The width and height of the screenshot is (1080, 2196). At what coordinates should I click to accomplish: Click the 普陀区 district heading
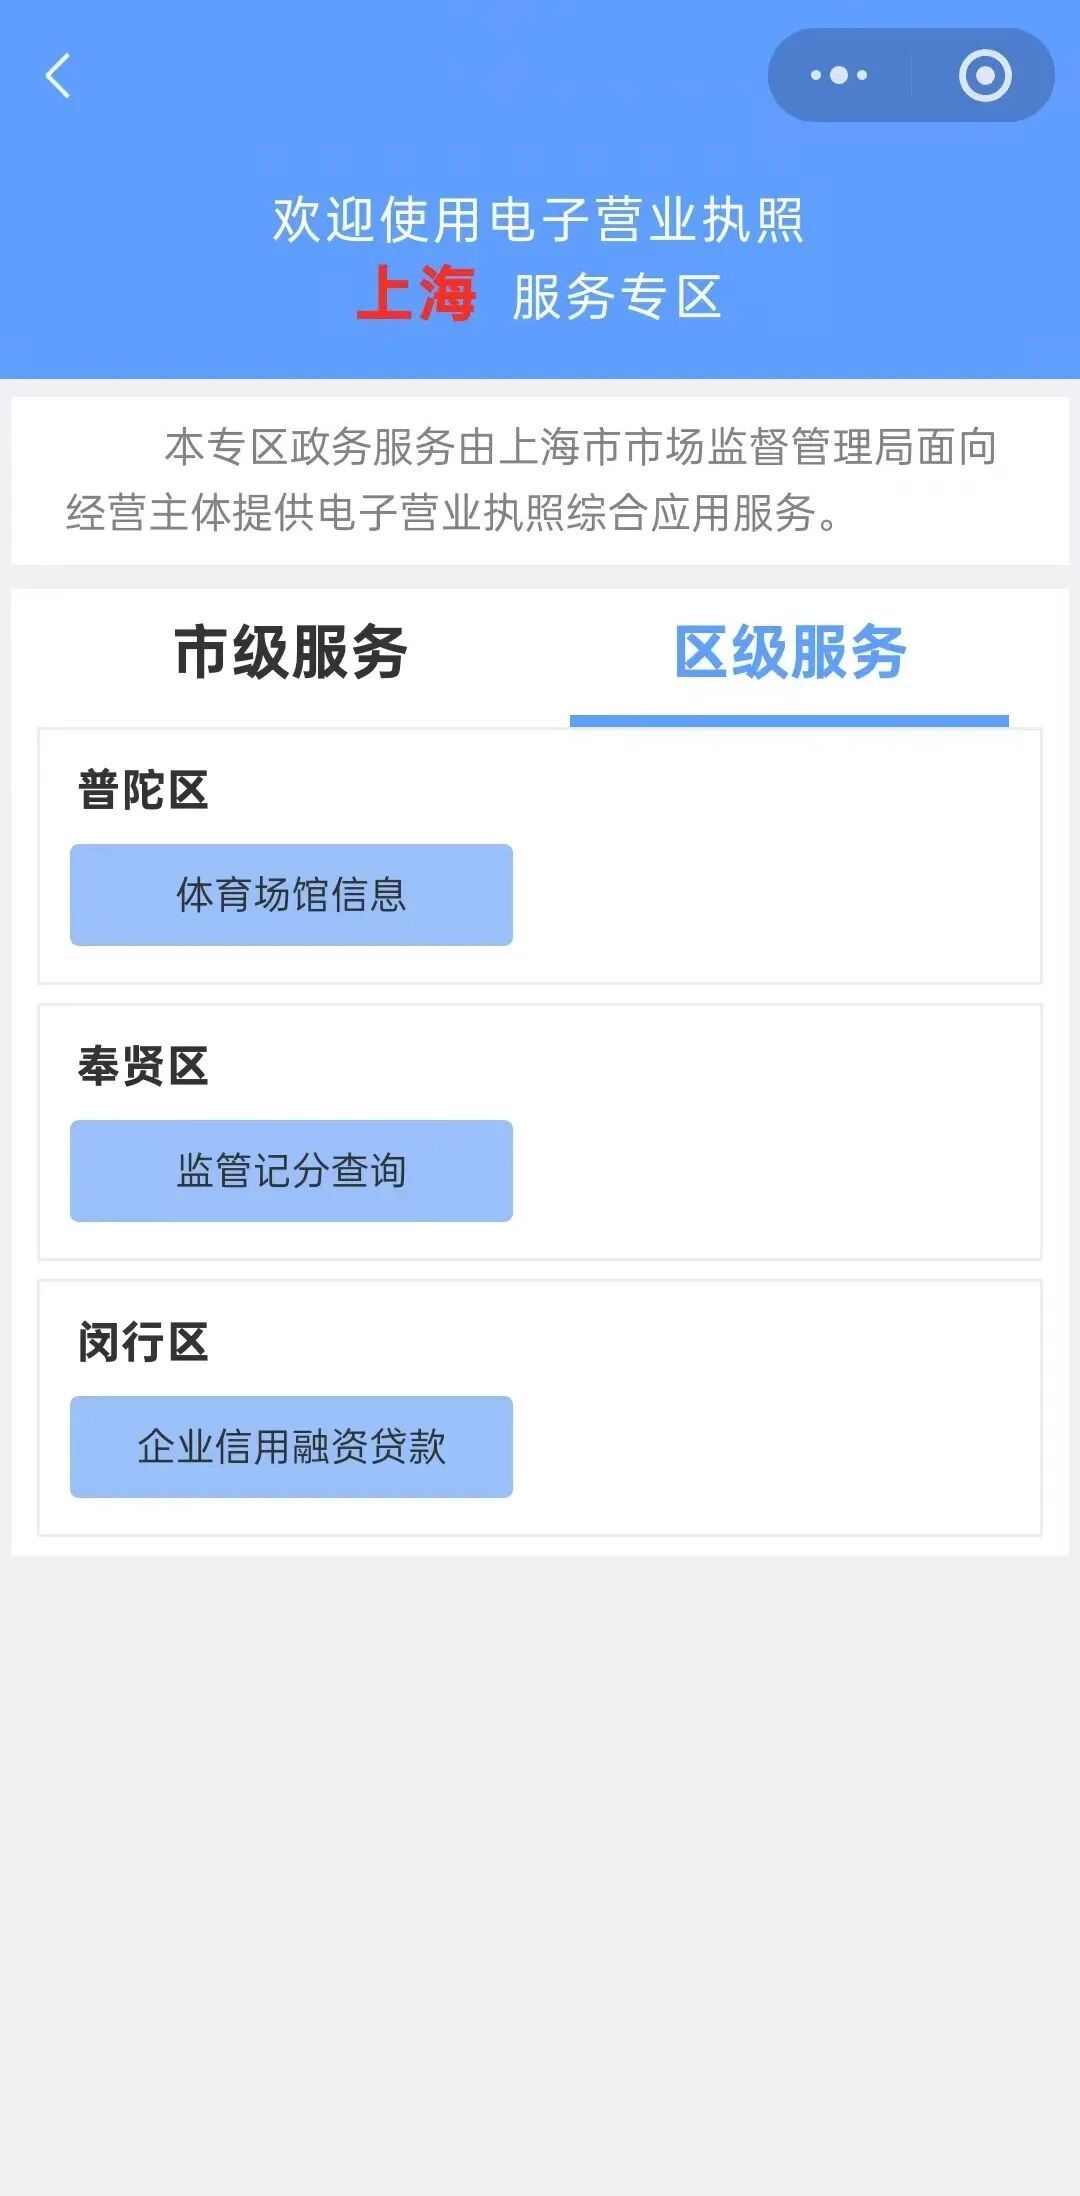click(143, 790)
